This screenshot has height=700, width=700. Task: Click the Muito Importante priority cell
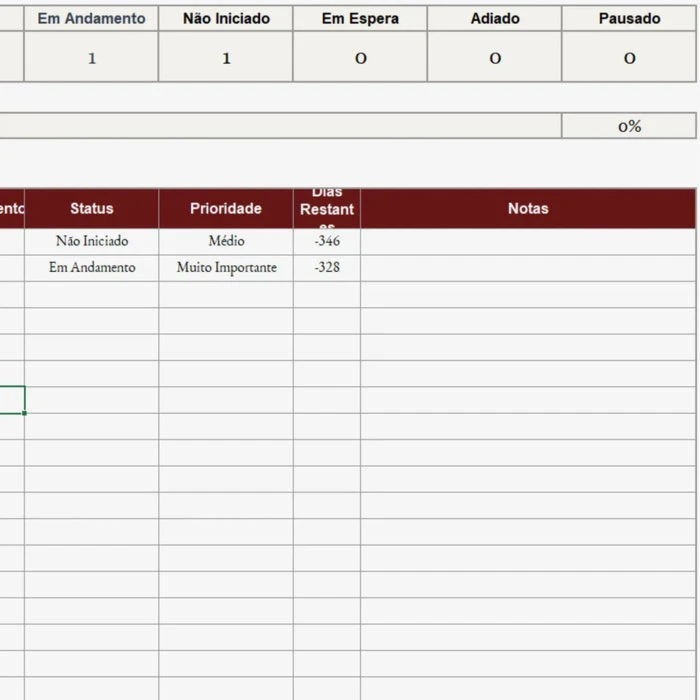click(226, 268)
